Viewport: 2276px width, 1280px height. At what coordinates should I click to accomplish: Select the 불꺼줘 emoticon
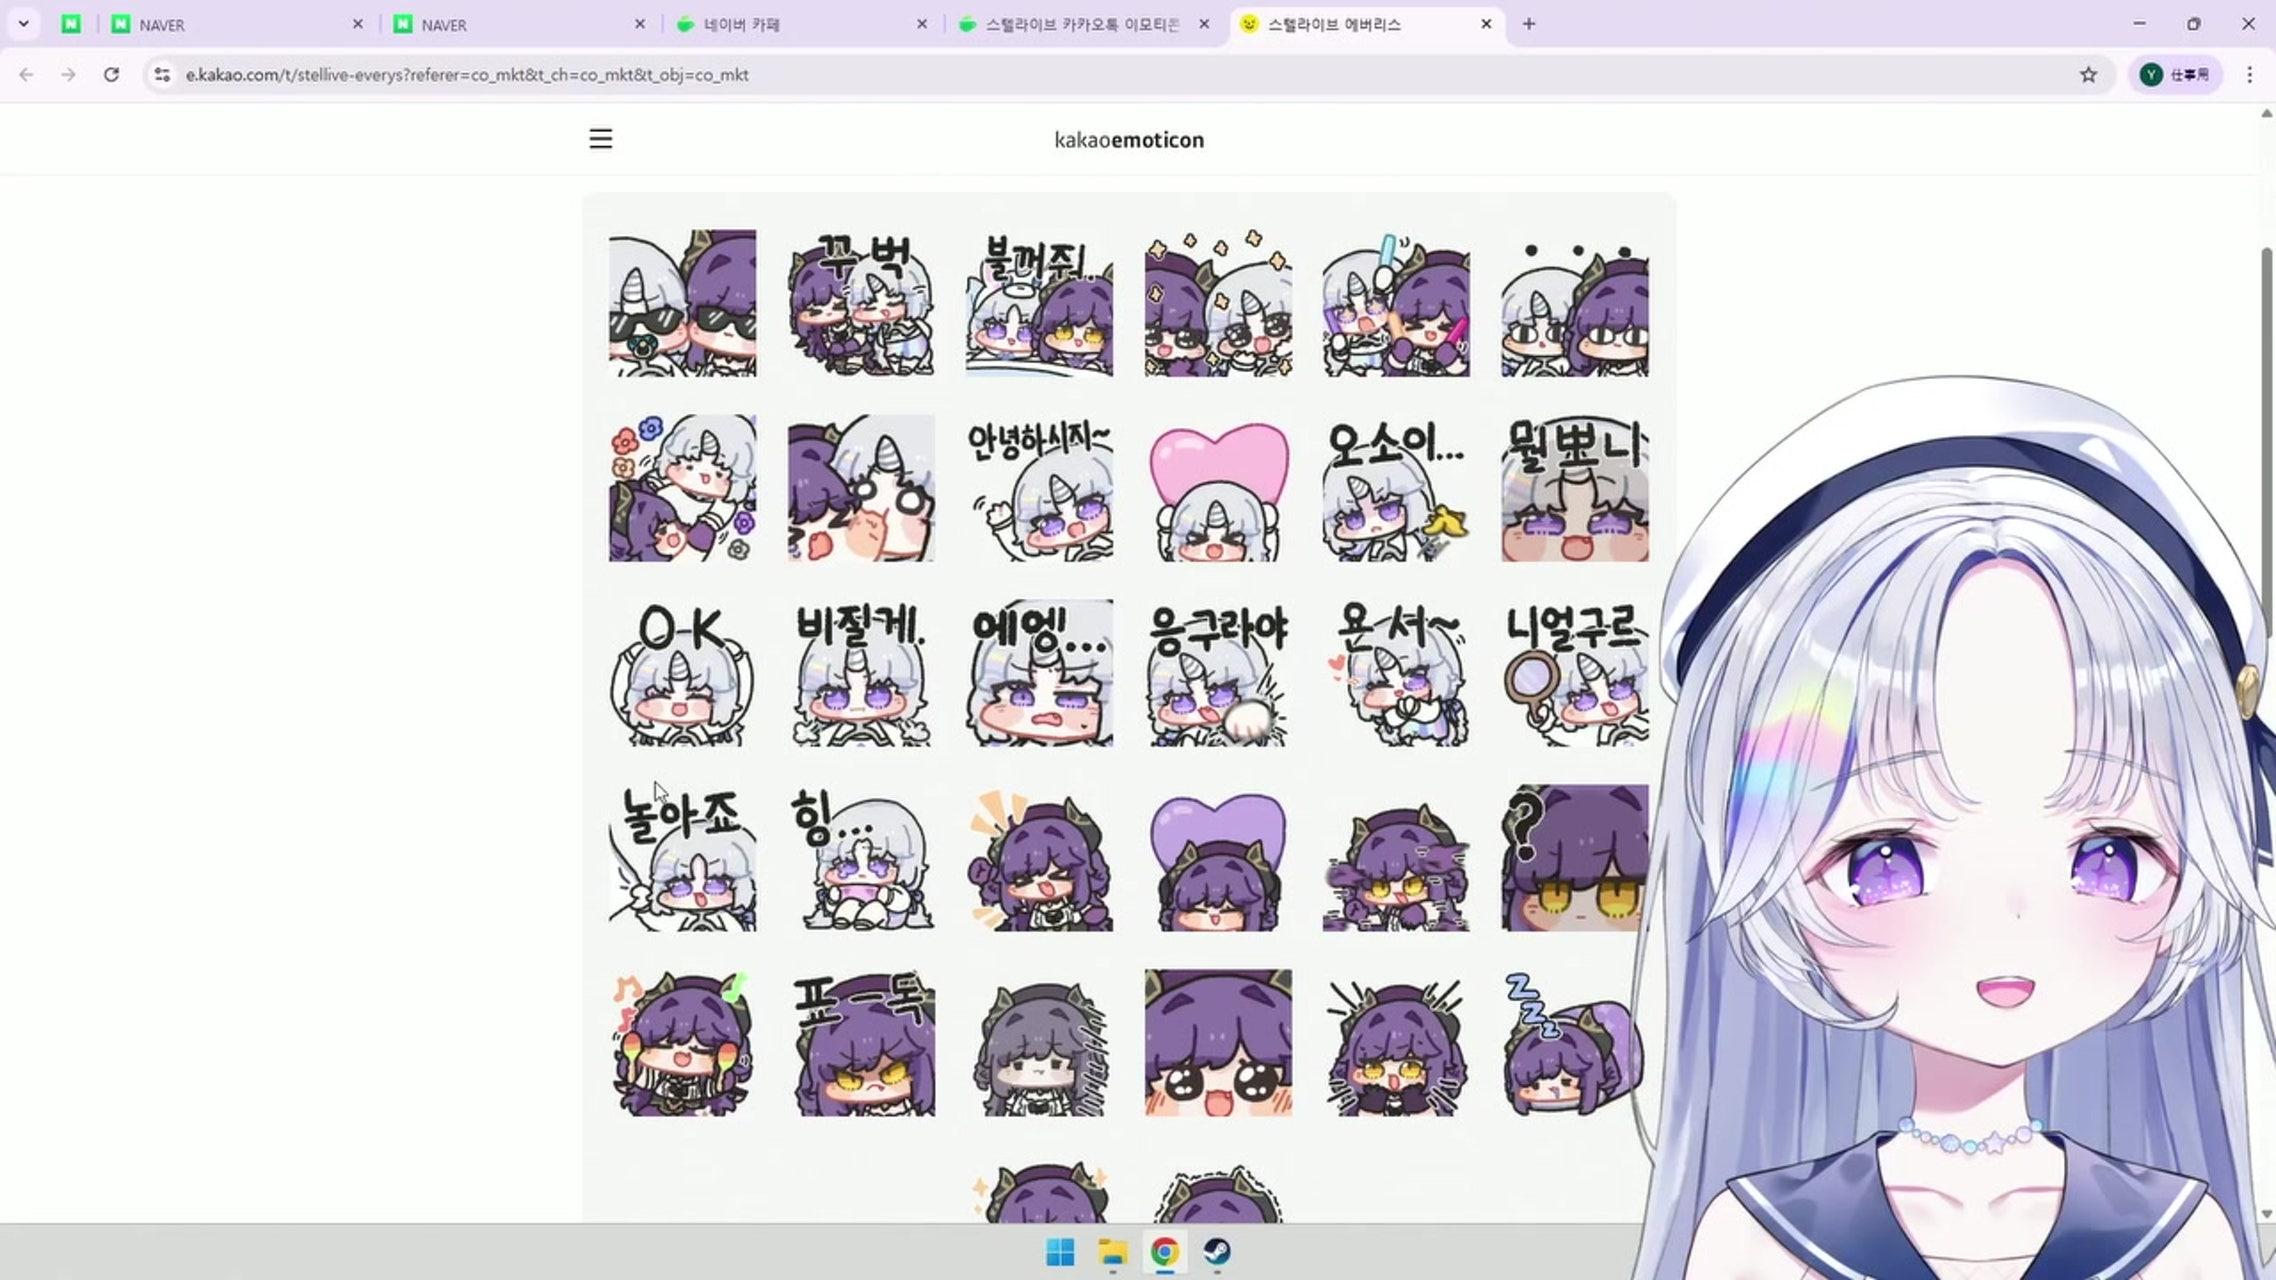(1039, 303)
